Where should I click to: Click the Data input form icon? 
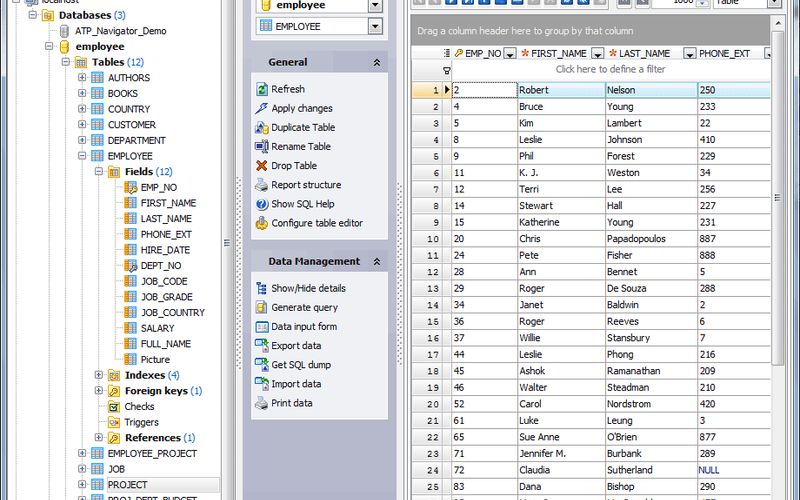coord(262,327)
